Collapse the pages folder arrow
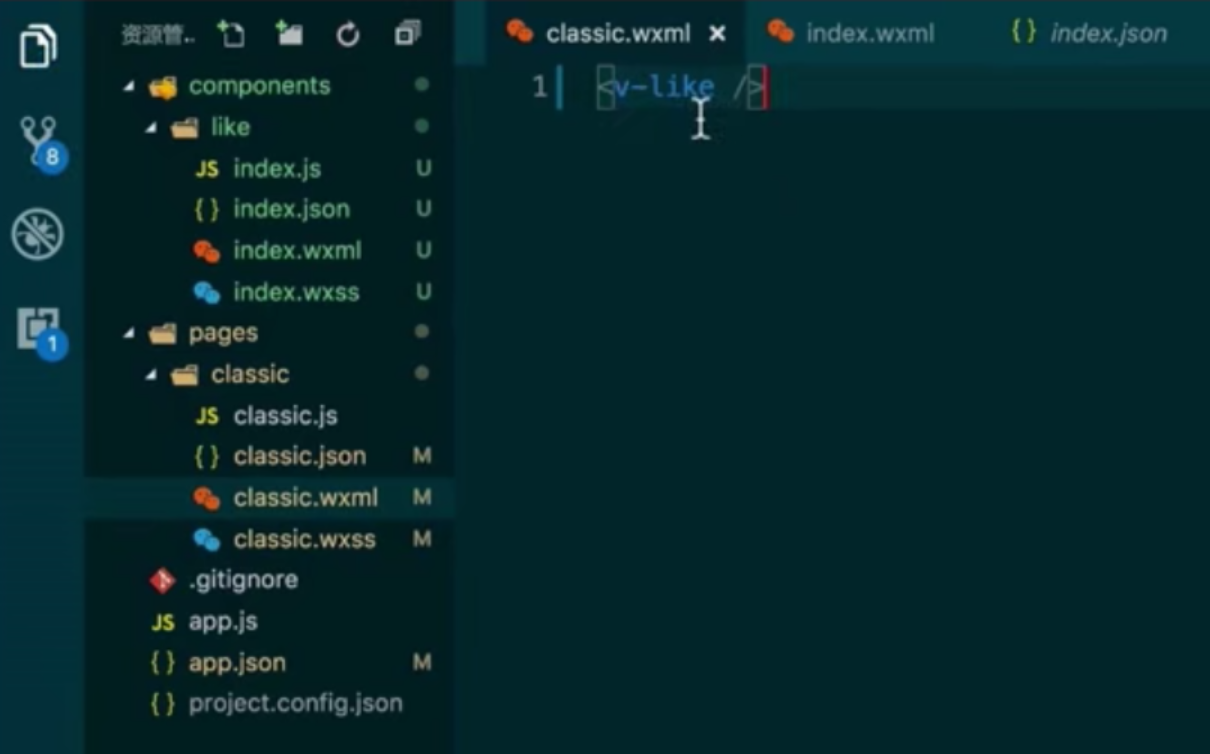 (129, 334)
